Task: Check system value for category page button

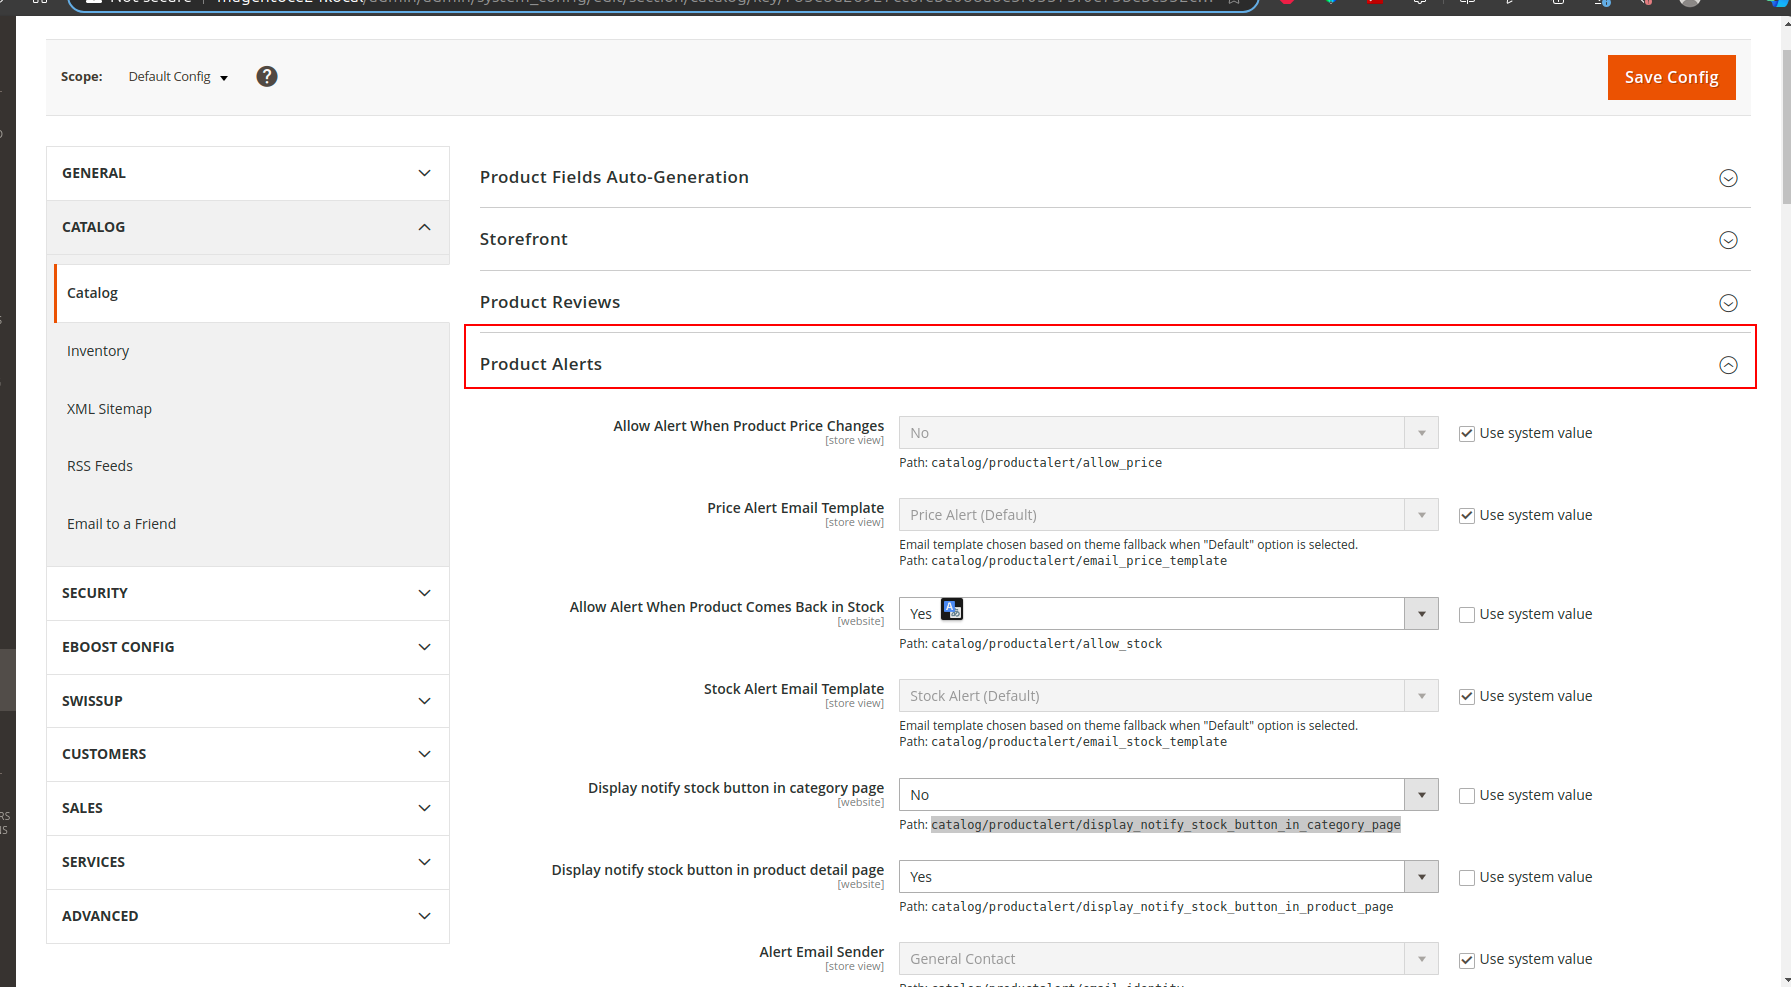Action: click(x=1466, y=796)
